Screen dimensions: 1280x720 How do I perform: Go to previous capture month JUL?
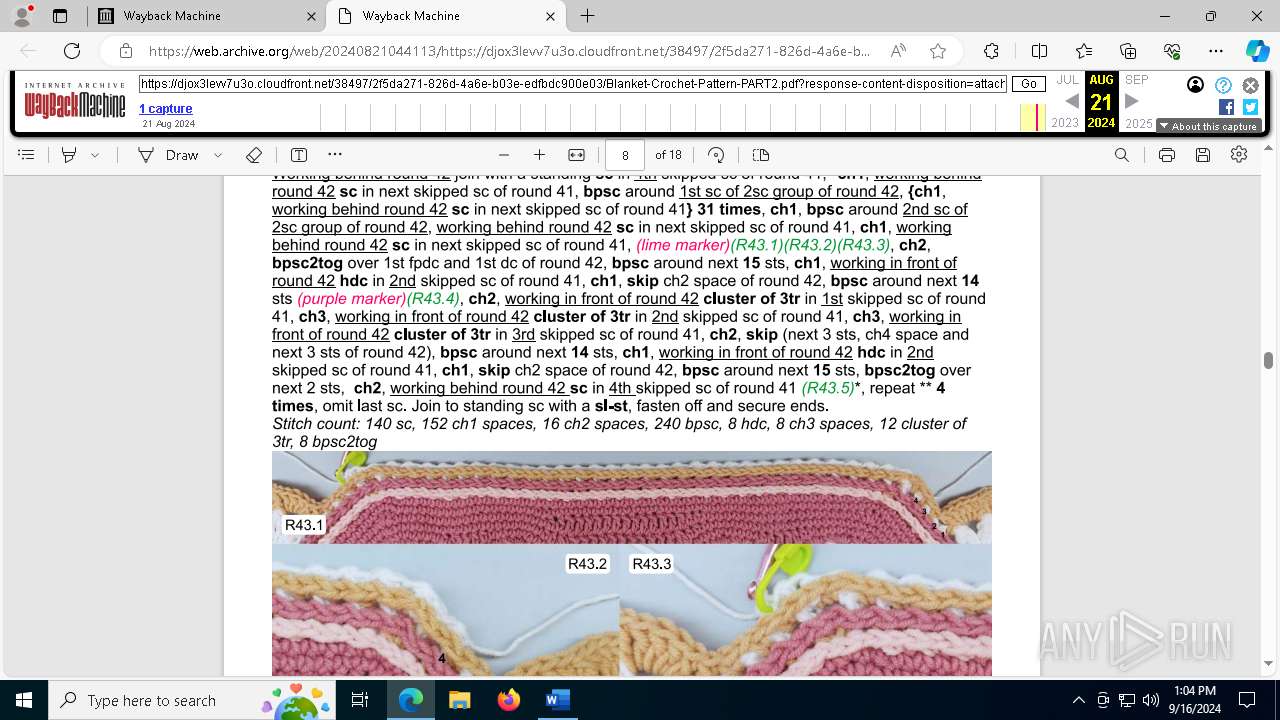click(1068, 80)
